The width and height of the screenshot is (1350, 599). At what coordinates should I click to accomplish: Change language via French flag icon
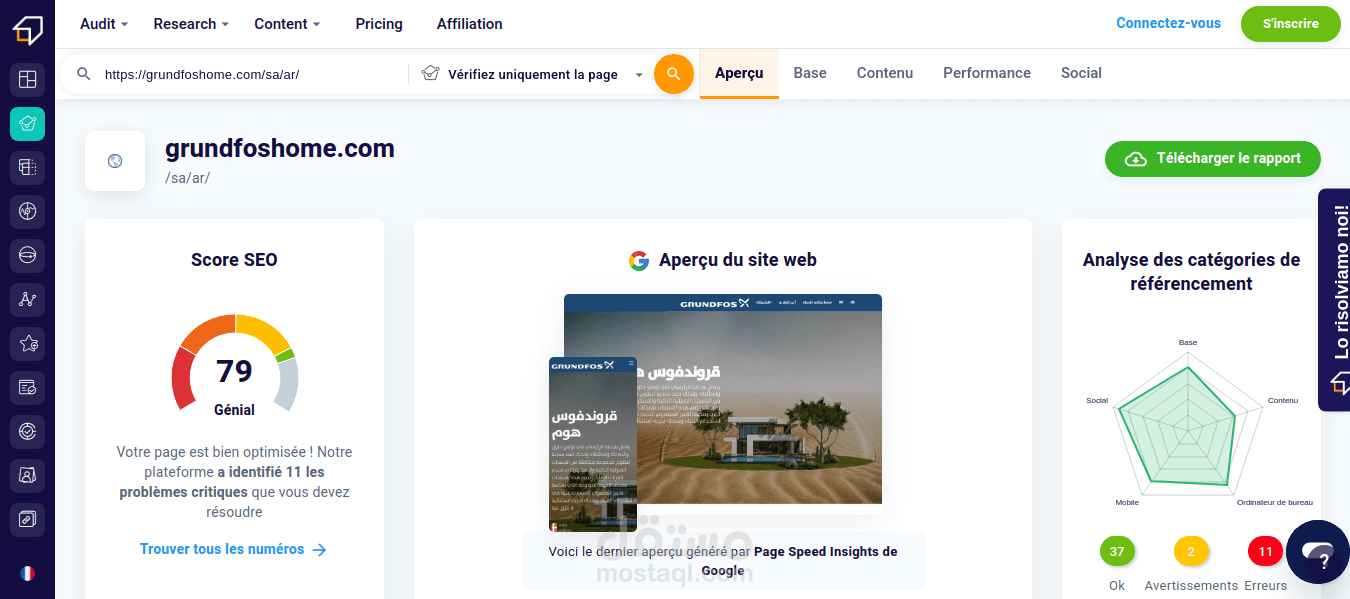(x=27, y=573)
